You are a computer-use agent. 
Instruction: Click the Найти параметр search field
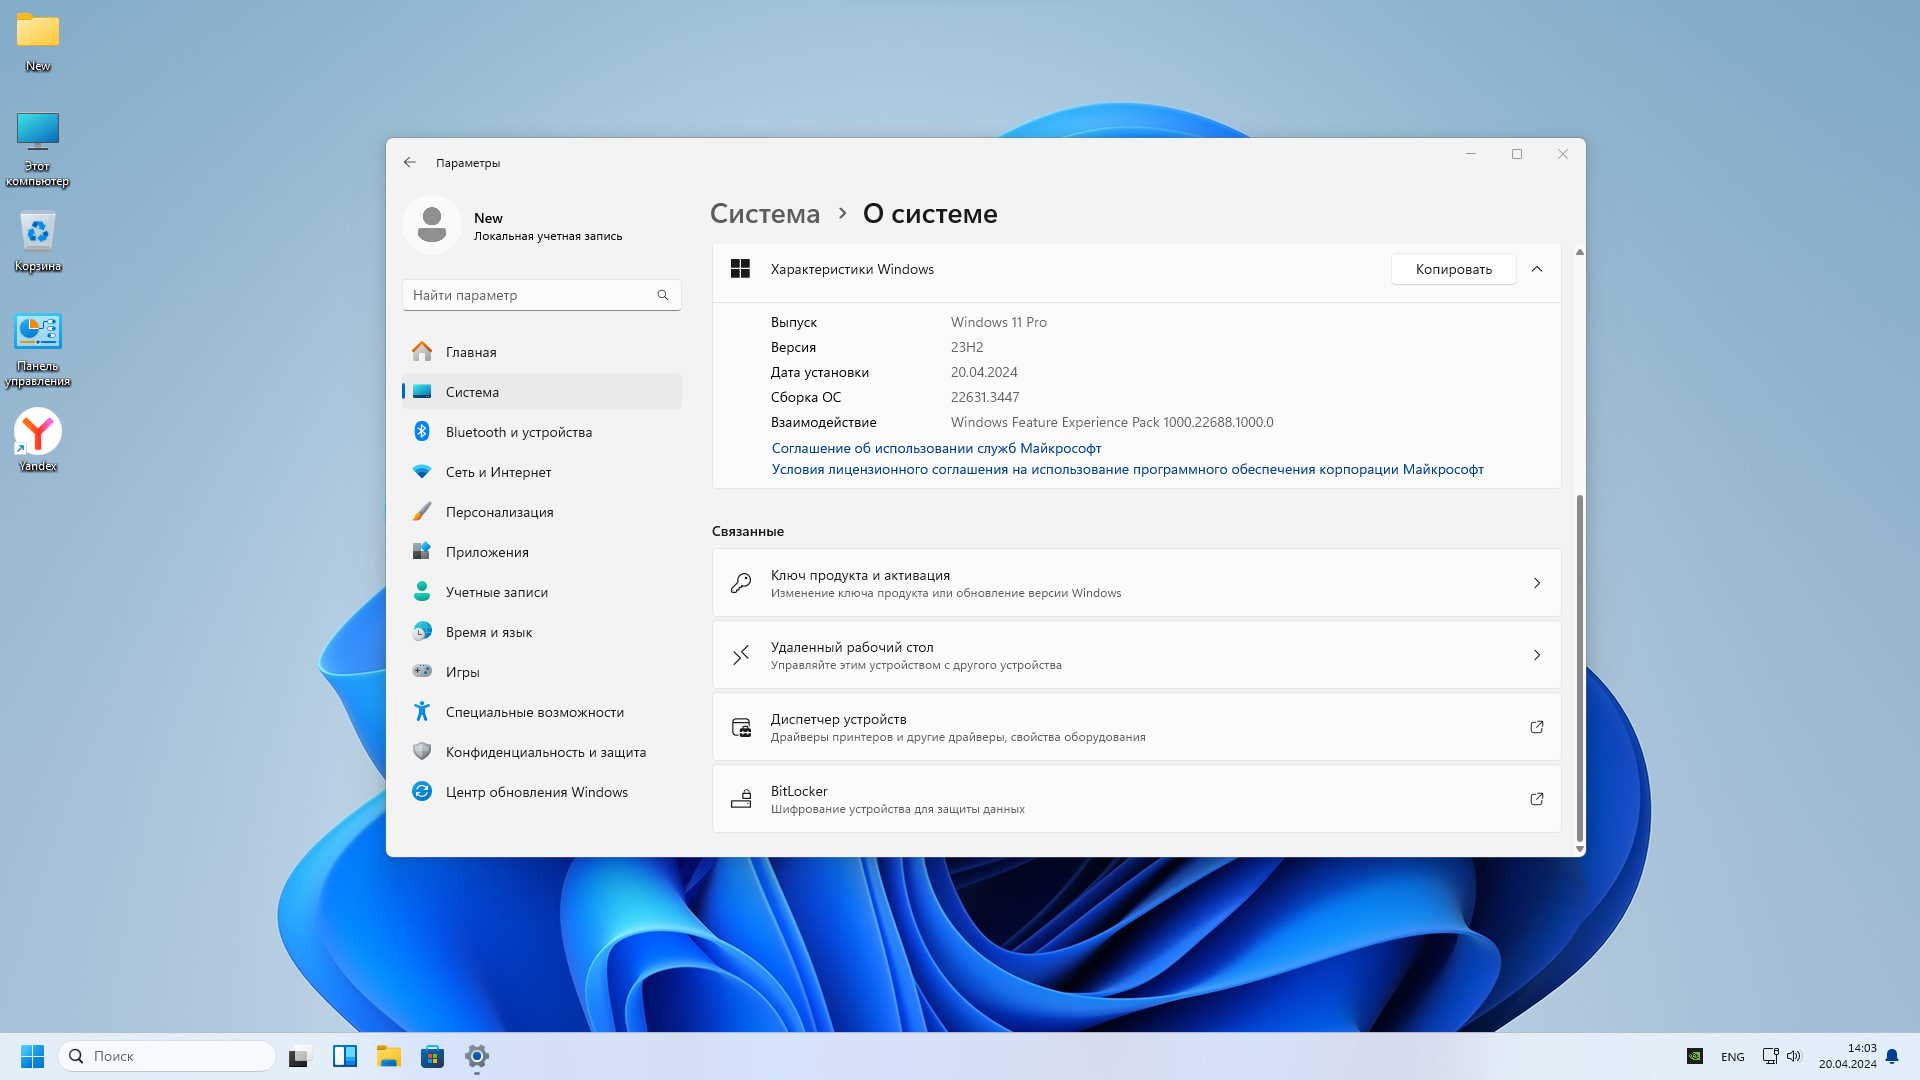pyautogui.click(x=528, y=295)
